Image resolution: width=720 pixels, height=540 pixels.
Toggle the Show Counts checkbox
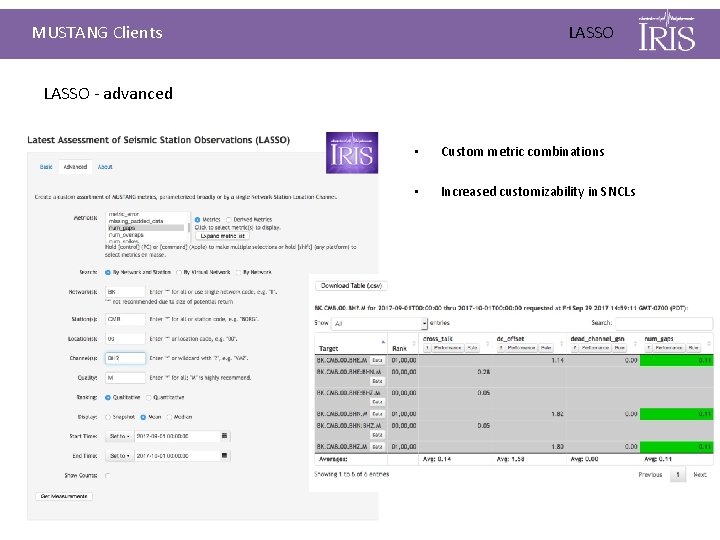pos(107,476)
